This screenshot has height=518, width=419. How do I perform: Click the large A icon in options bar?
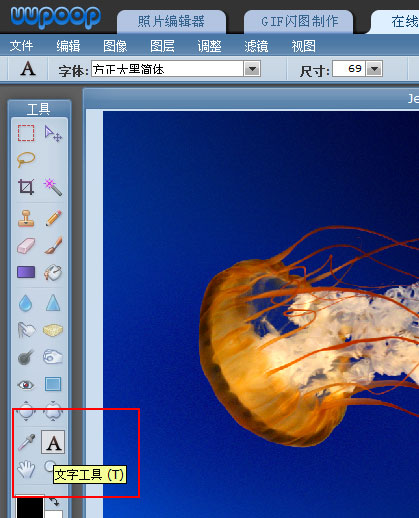[x=28, y=69]
